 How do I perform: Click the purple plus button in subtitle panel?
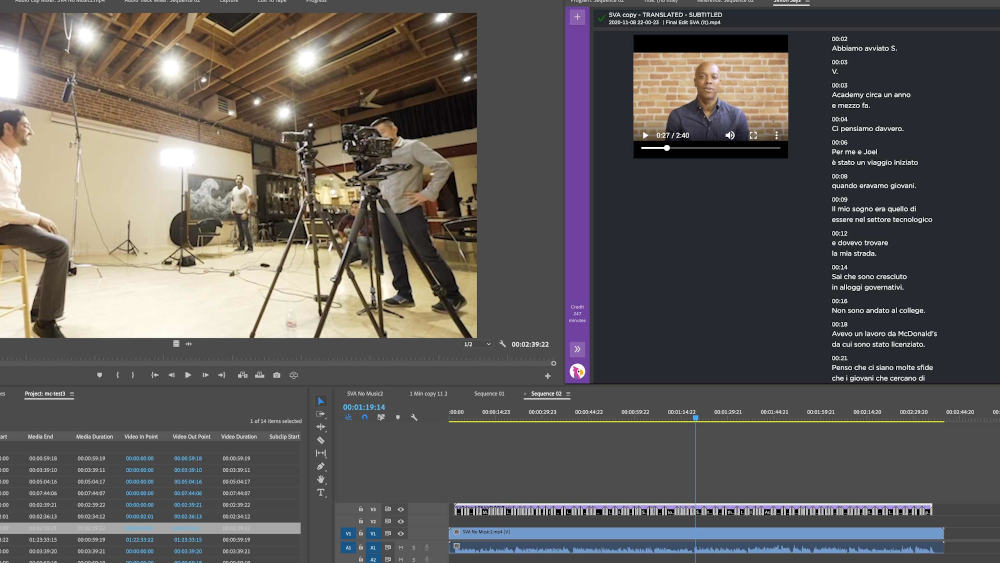pos(577,17)
